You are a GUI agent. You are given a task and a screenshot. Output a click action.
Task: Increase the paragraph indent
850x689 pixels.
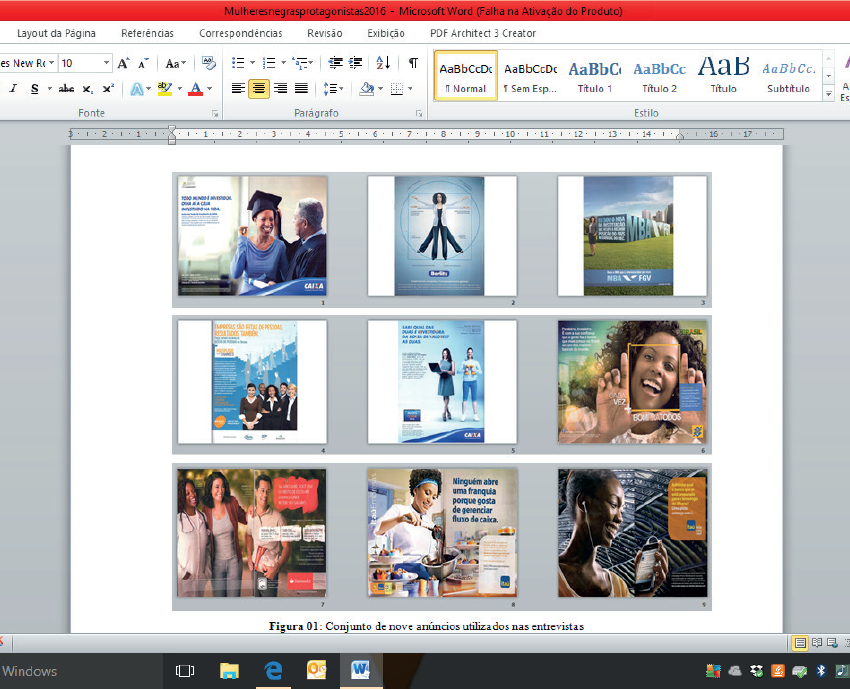[x=356, y=63]
